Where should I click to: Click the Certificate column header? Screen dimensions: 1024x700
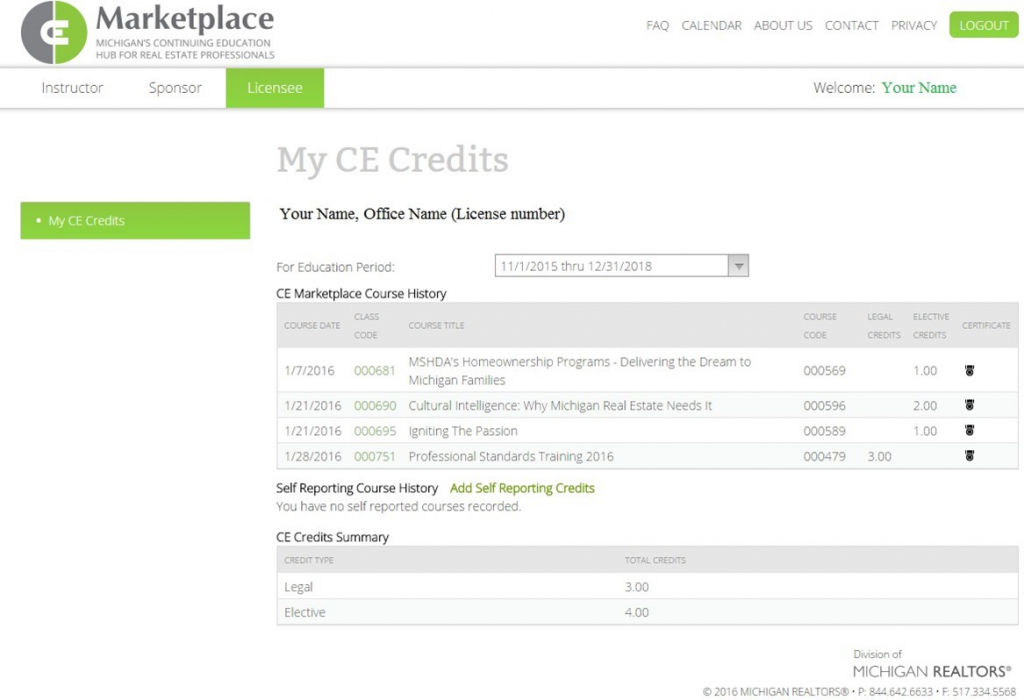point(986,325)
